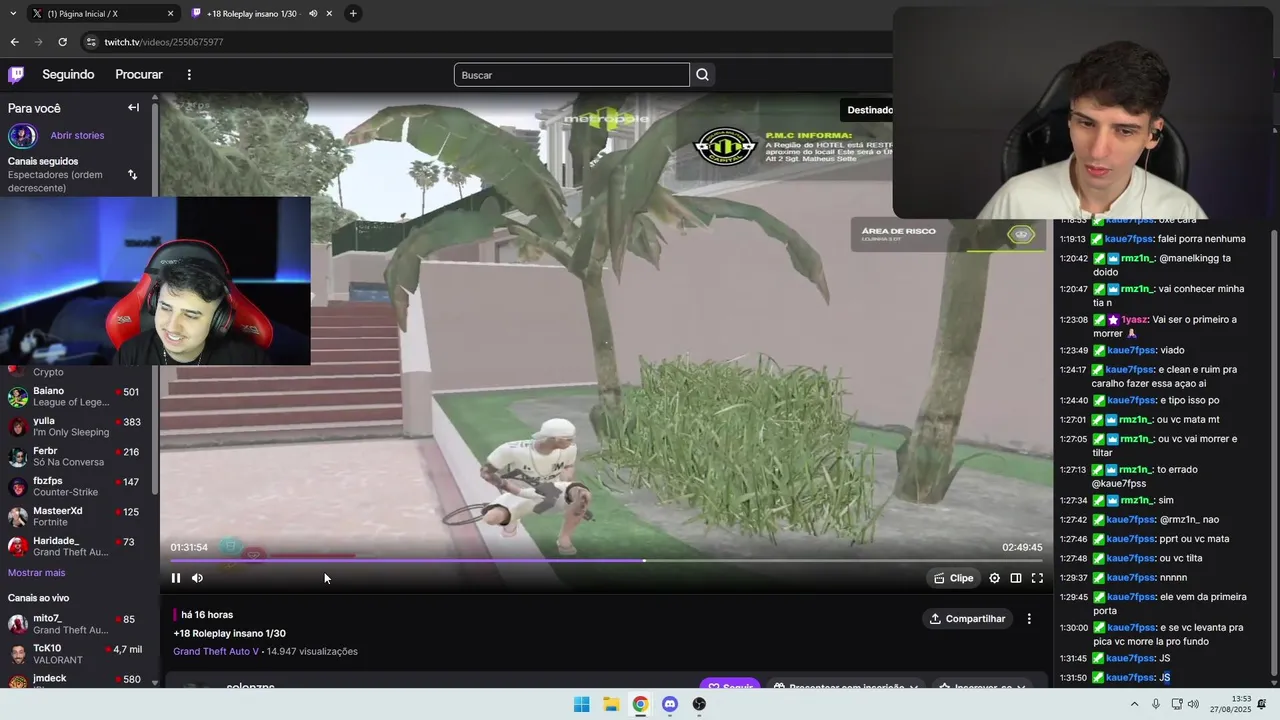Open Grand Theft Auto V category link
The height and width of the screenshot is (720, 1280).
pyautogui.click(x=216, y=652)
